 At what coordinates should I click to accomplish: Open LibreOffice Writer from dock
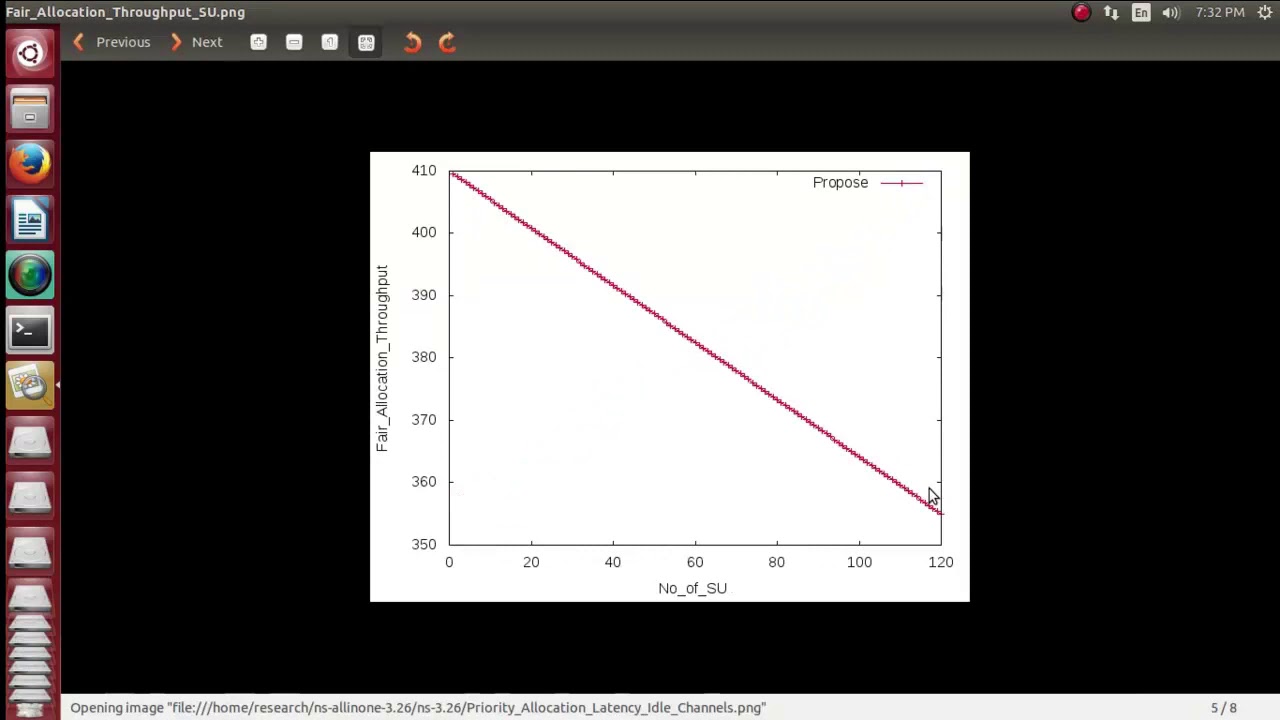click(x=30, y=219)
